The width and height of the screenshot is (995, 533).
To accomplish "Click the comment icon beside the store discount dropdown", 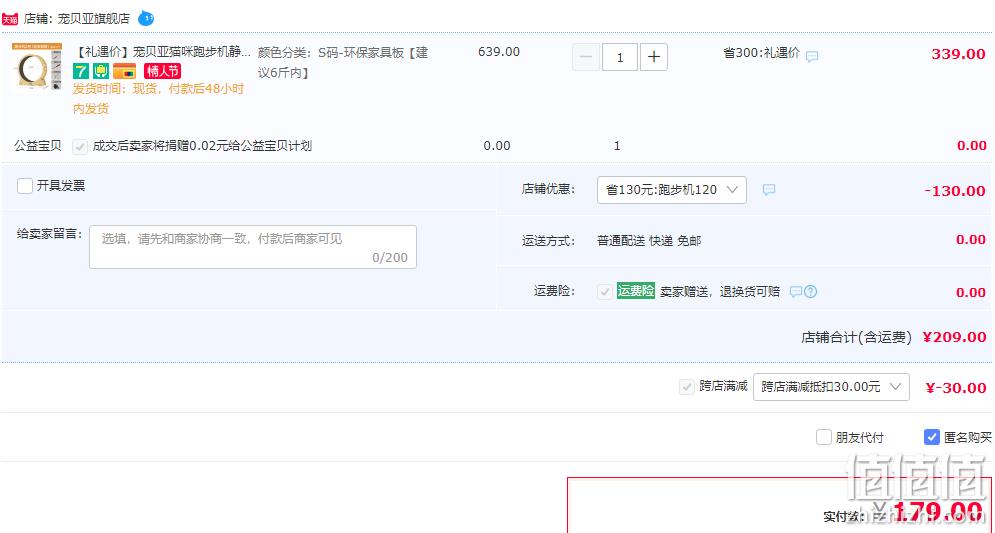I will [x=768, y=189].
